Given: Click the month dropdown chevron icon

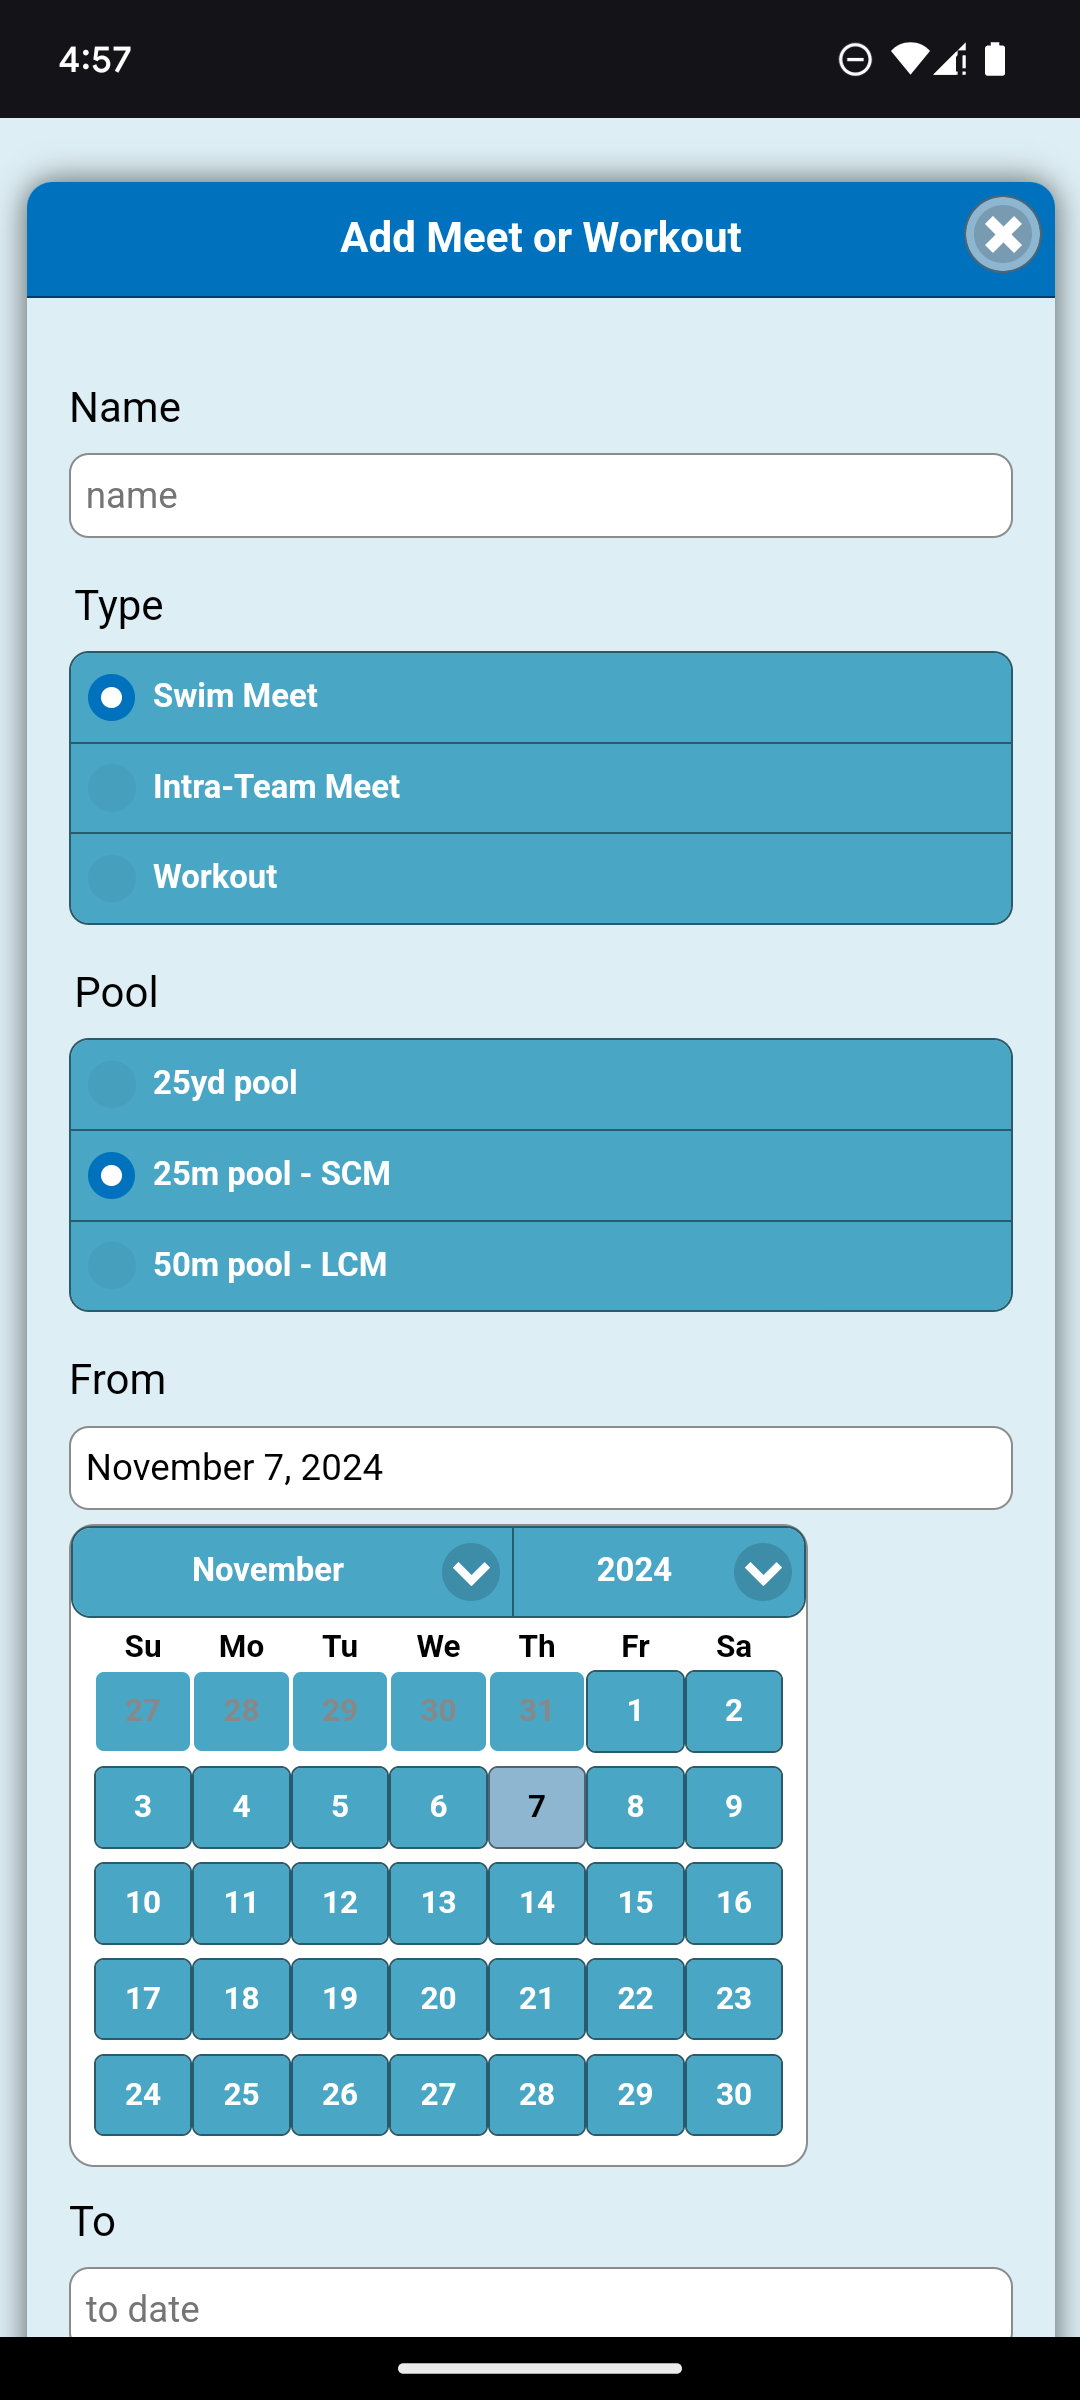Looking at the screenshot, I should point(471,1573).
